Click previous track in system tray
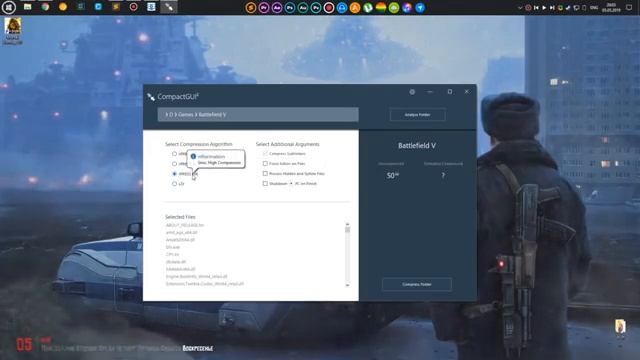Viewport: 640px width, 360px height. click(x=536, y=8)
